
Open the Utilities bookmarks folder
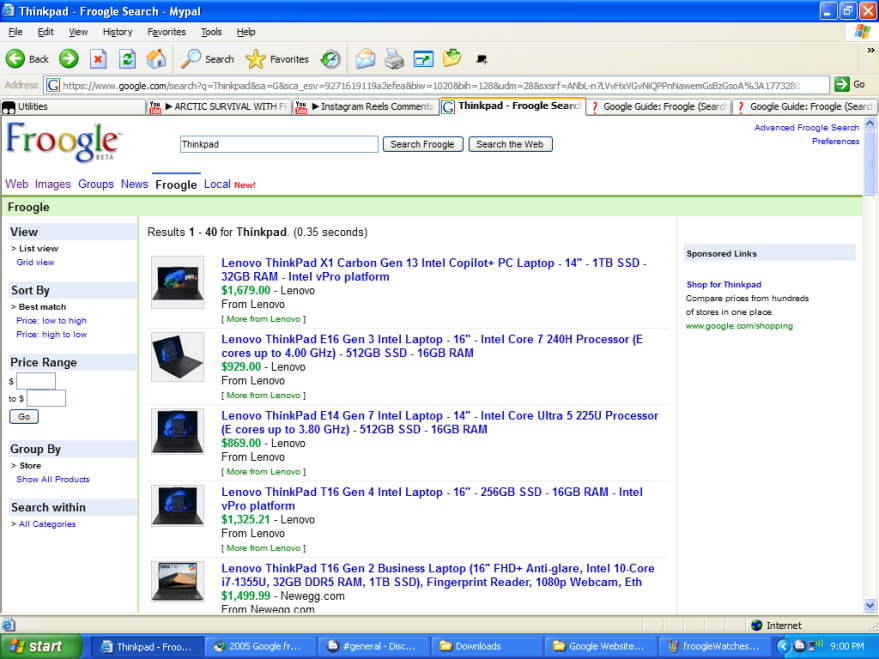[73, 106]
